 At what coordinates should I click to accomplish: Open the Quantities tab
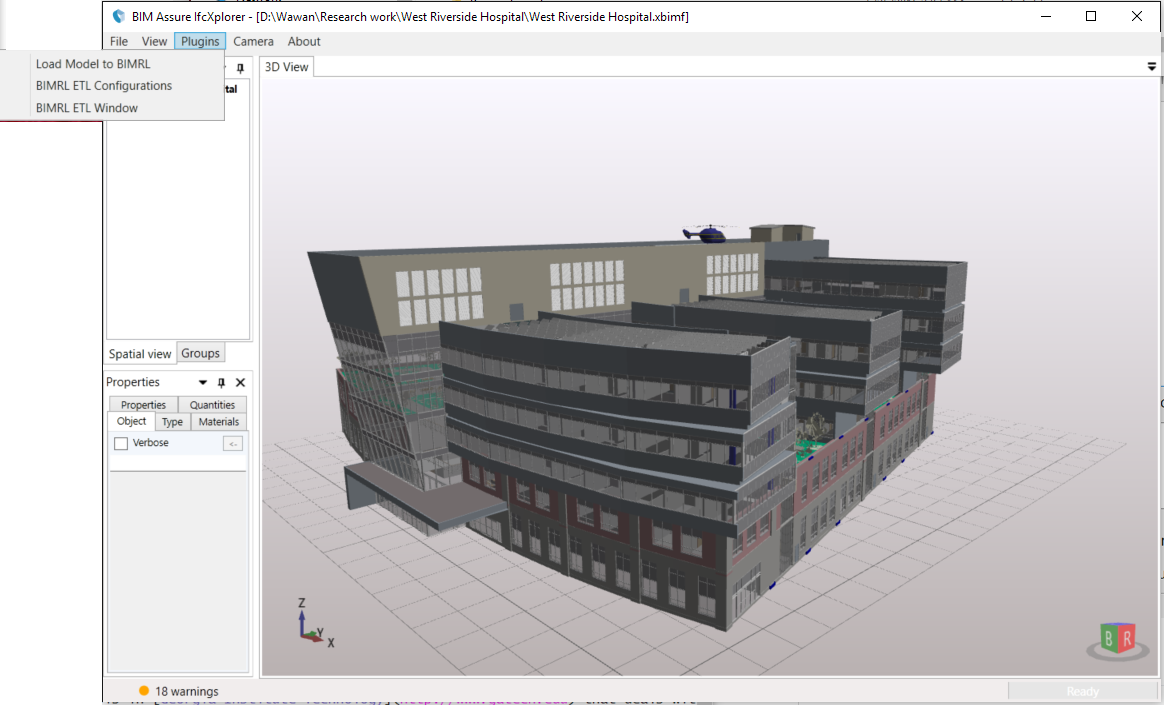click(x=212, y=404)
